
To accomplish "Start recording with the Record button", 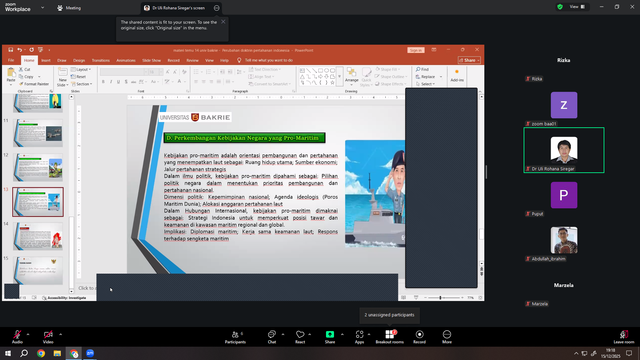I will point(419,336).
